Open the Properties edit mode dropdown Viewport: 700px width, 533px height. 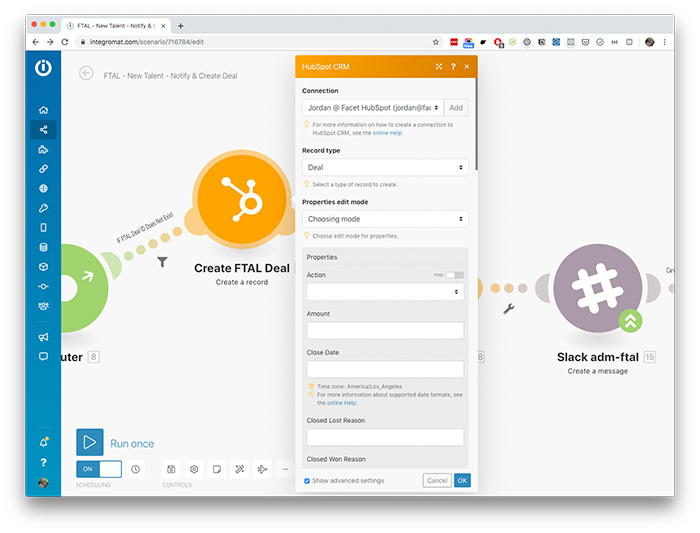385,219
